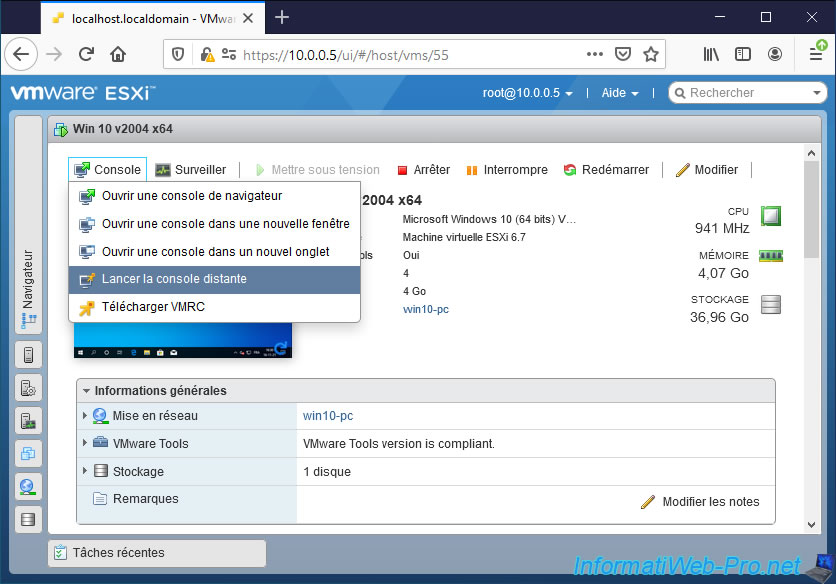Select Ouvrir une console de navigateur

pyautogui.click(x=214, y=196)
